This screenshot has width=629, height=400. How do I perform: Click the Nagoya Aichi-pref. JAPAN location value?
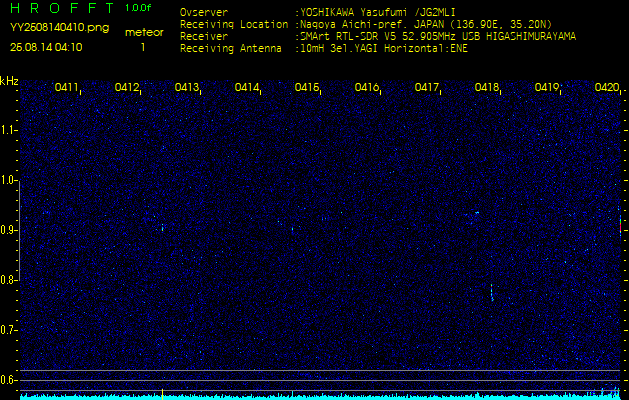[372, 24]
